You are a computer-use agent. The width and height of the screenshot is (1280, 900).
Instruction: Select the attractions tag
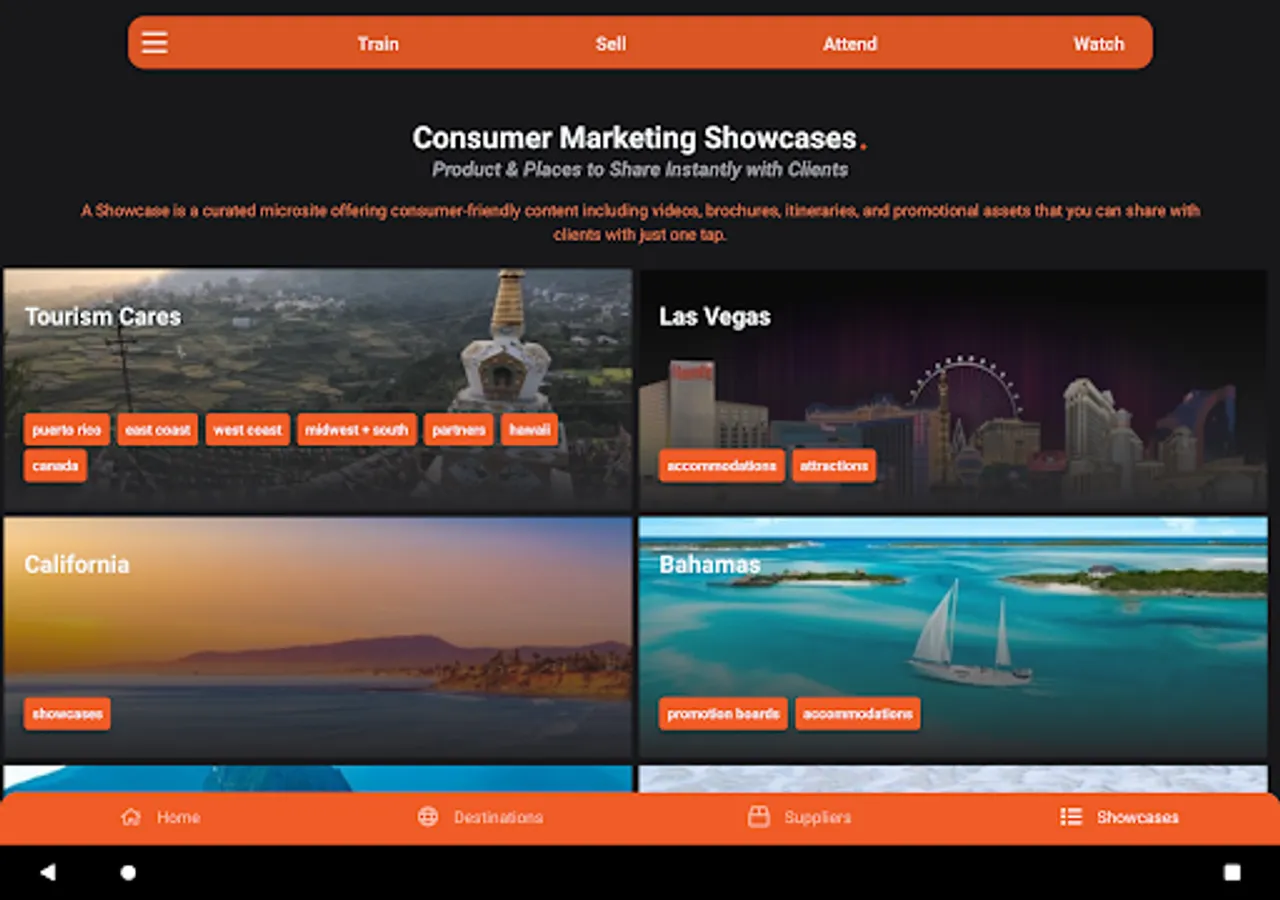coord(834,466)
